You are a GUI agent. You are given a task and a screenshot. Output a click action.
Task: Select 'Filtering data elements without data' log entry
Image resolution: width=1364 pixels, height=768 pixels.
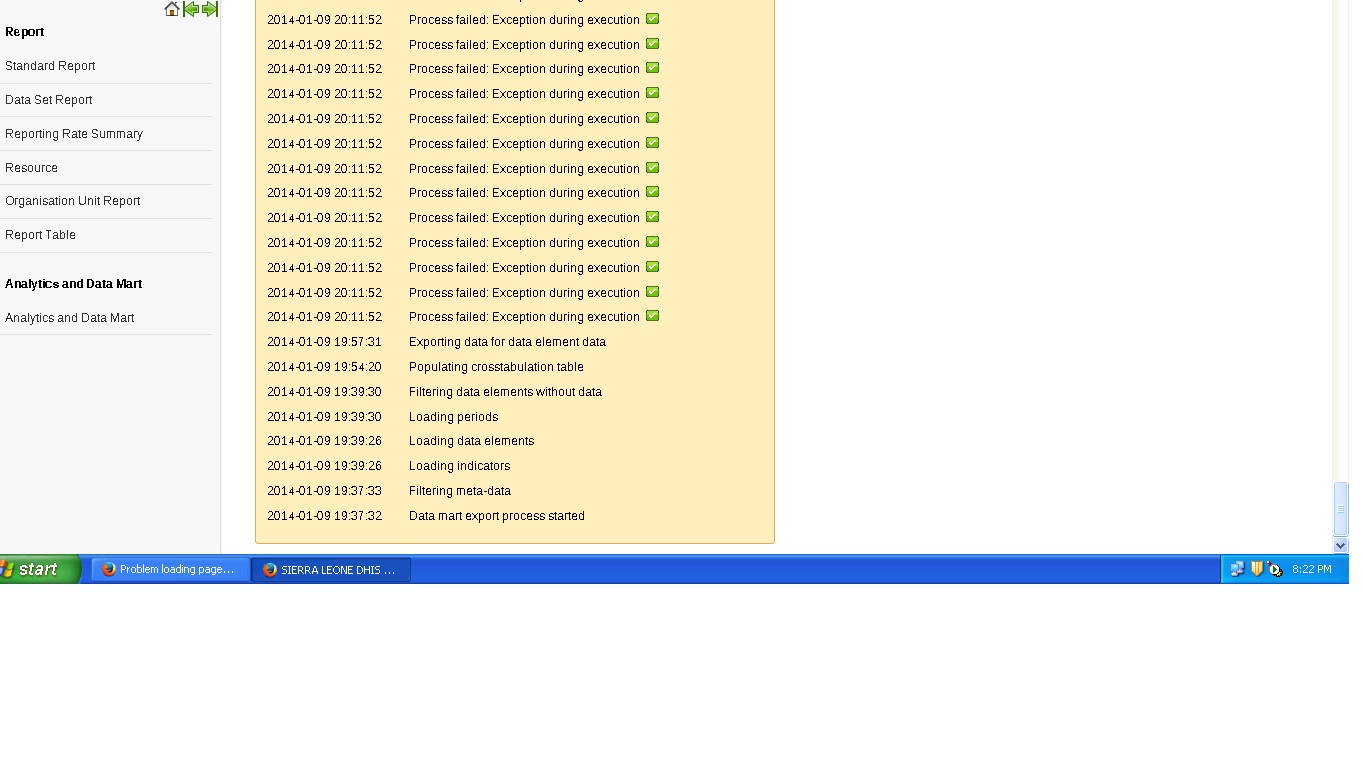(505, 392)
